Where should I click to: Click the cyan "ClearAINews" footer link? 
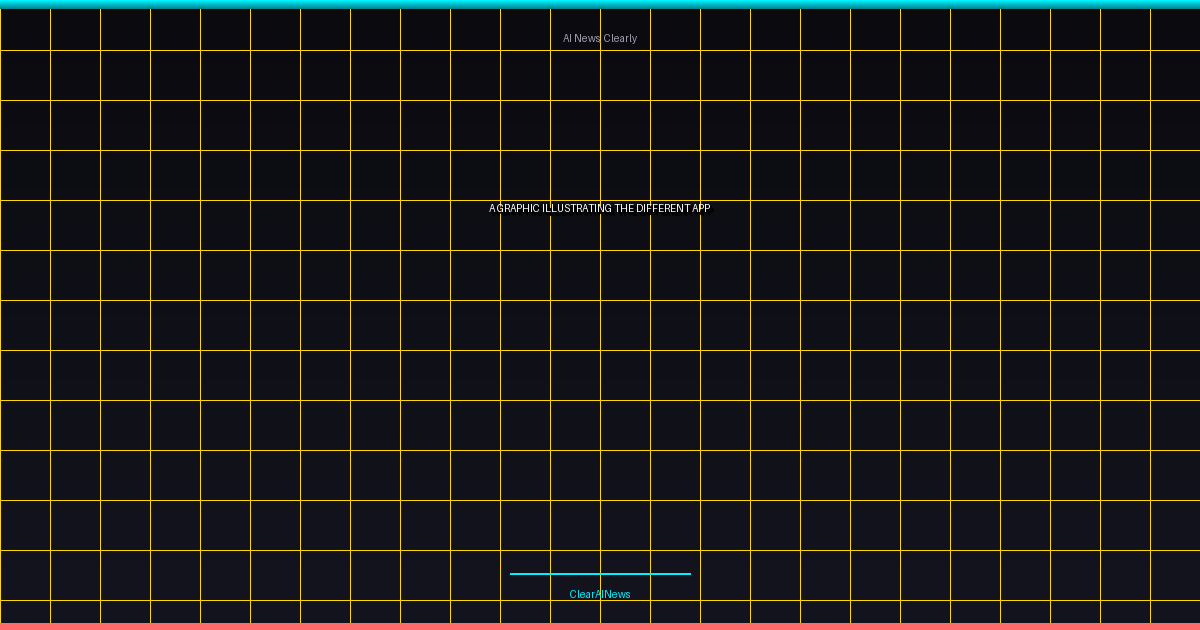pyautogui.click(x=600, y=594)
